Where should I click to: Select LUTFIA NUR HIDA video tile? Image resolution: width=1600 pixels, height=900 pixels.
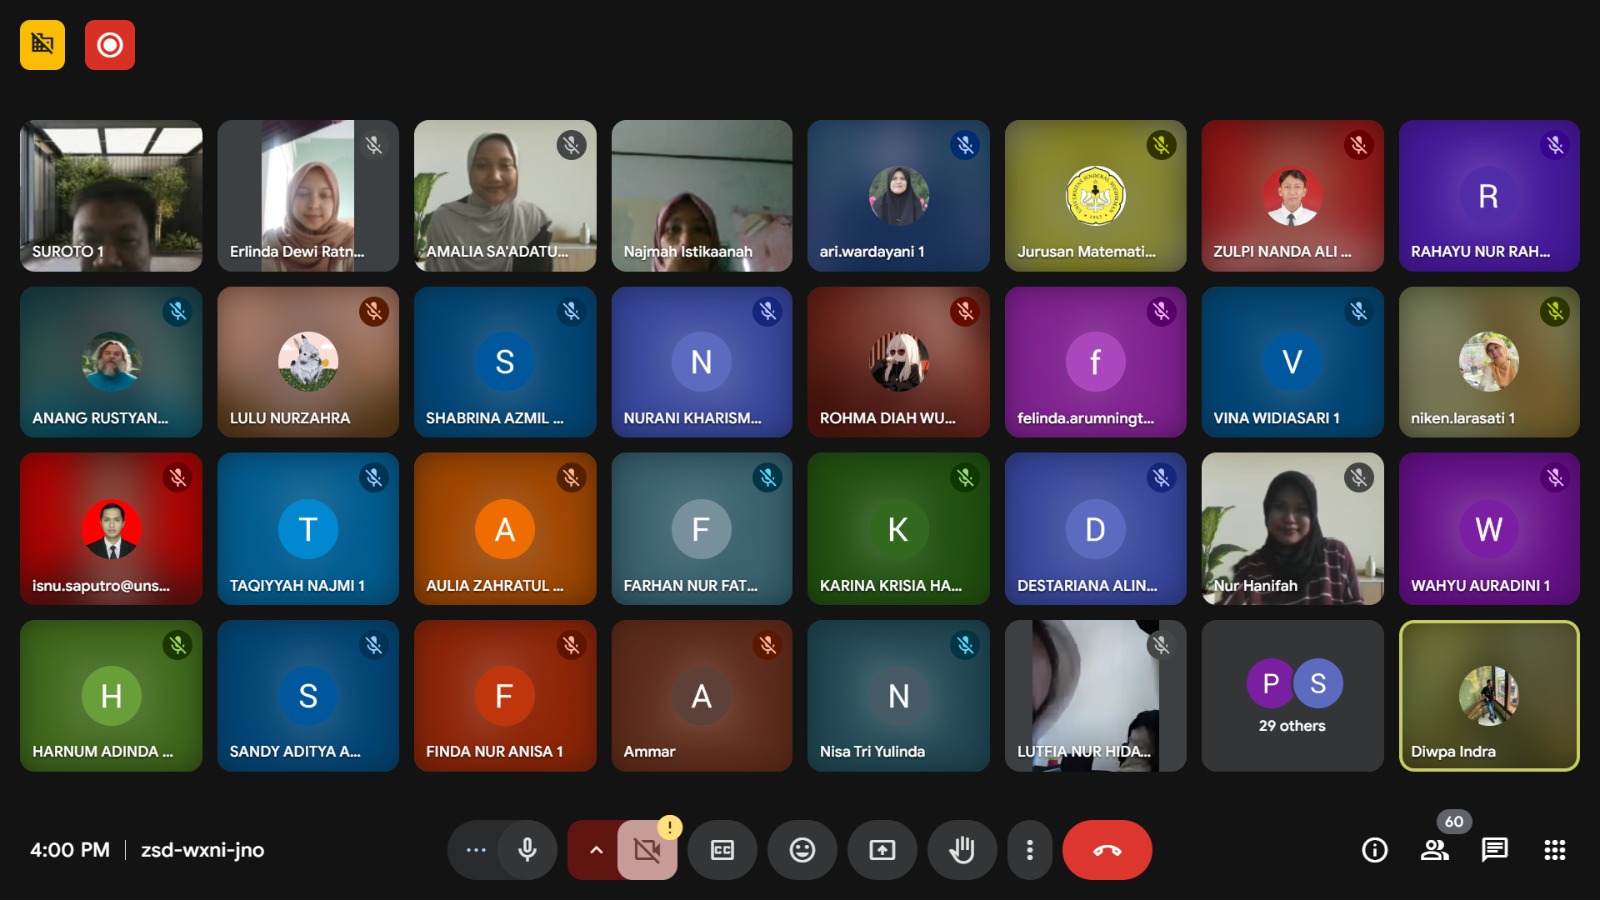point(1095,696)
